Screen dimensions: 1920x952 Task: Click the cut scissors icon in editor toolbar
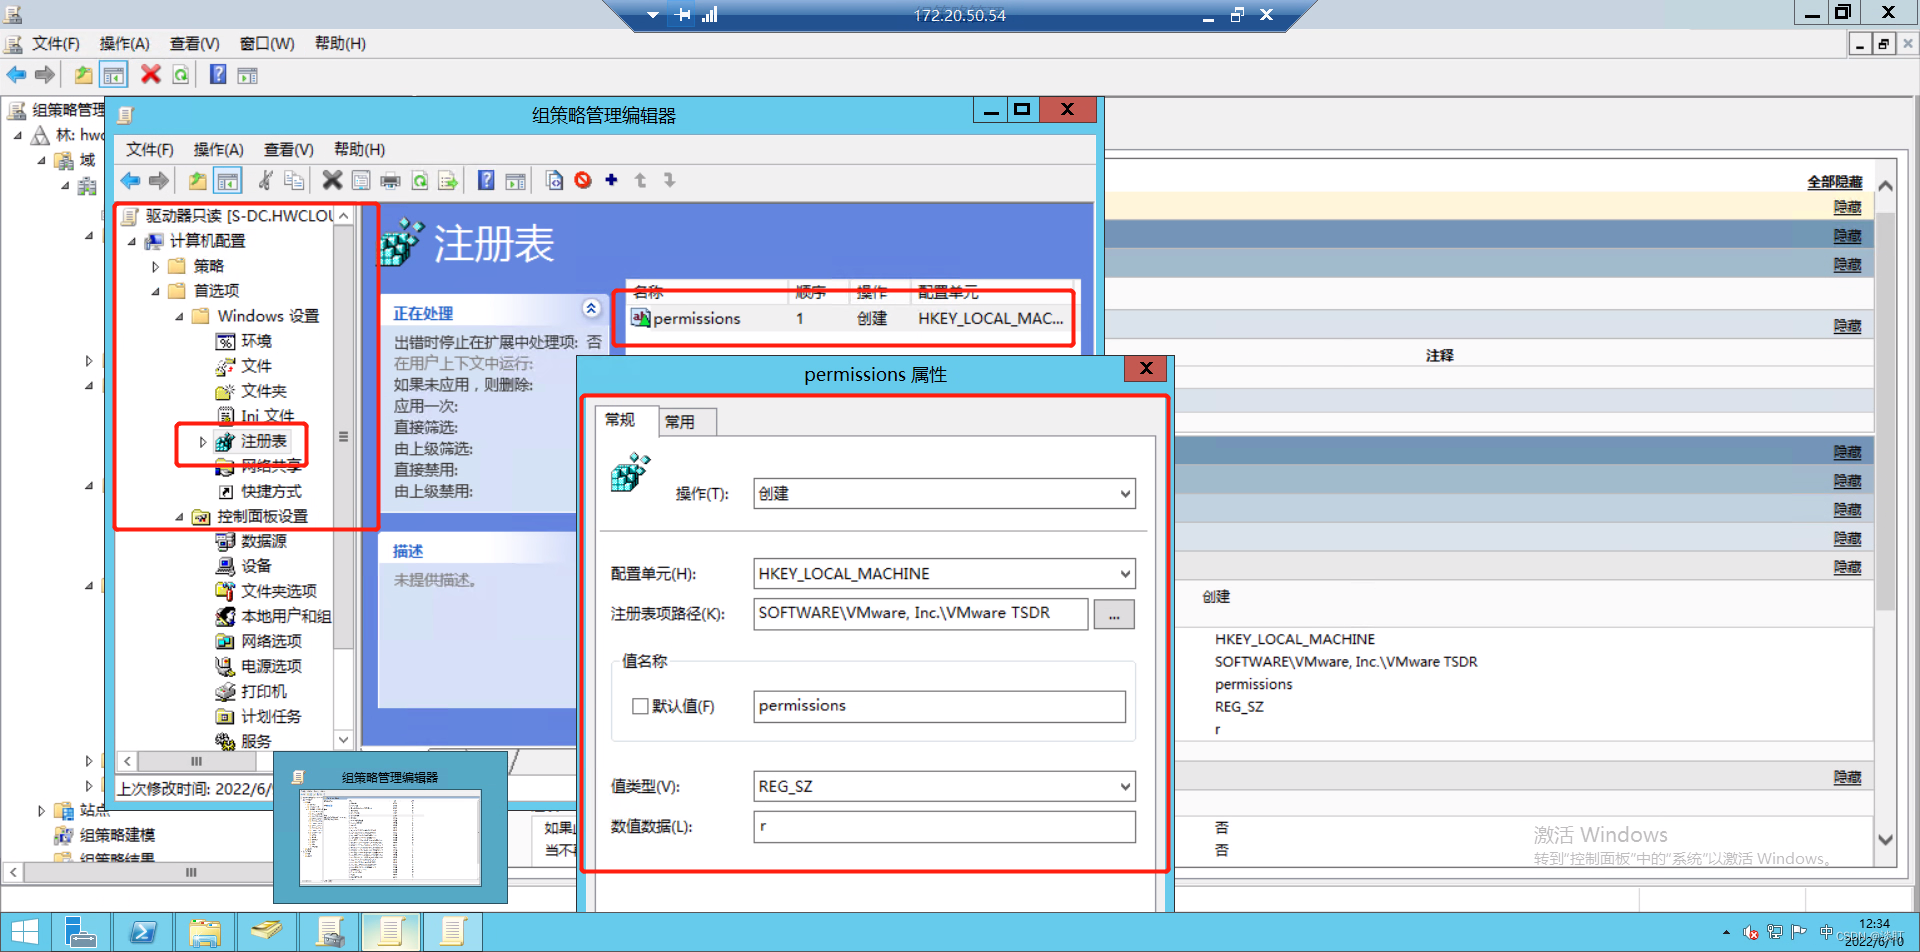[265, 180]
